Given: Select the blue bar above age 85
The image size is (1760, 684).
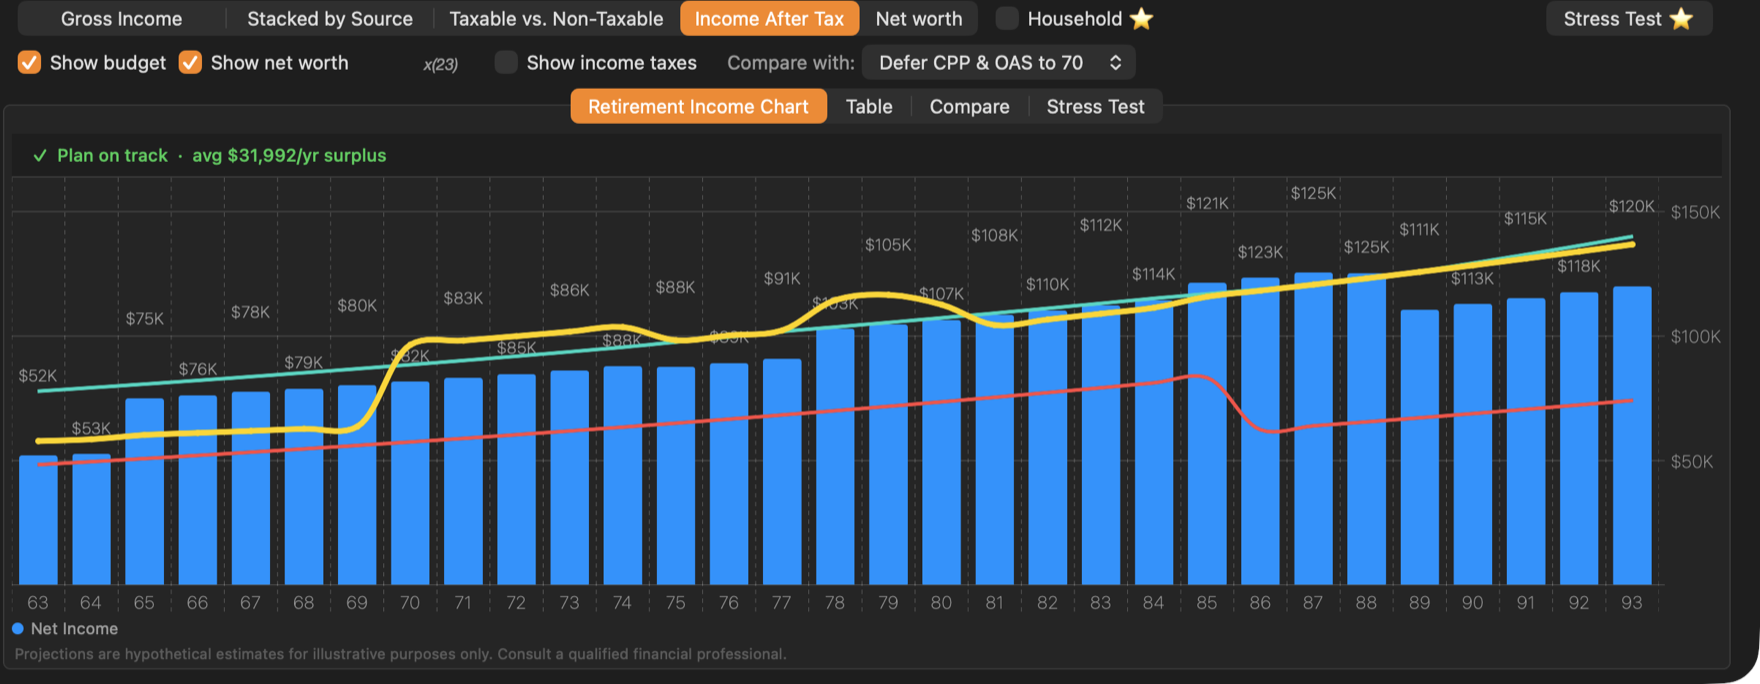Looking at the screenshot, I should (1207, 434).
